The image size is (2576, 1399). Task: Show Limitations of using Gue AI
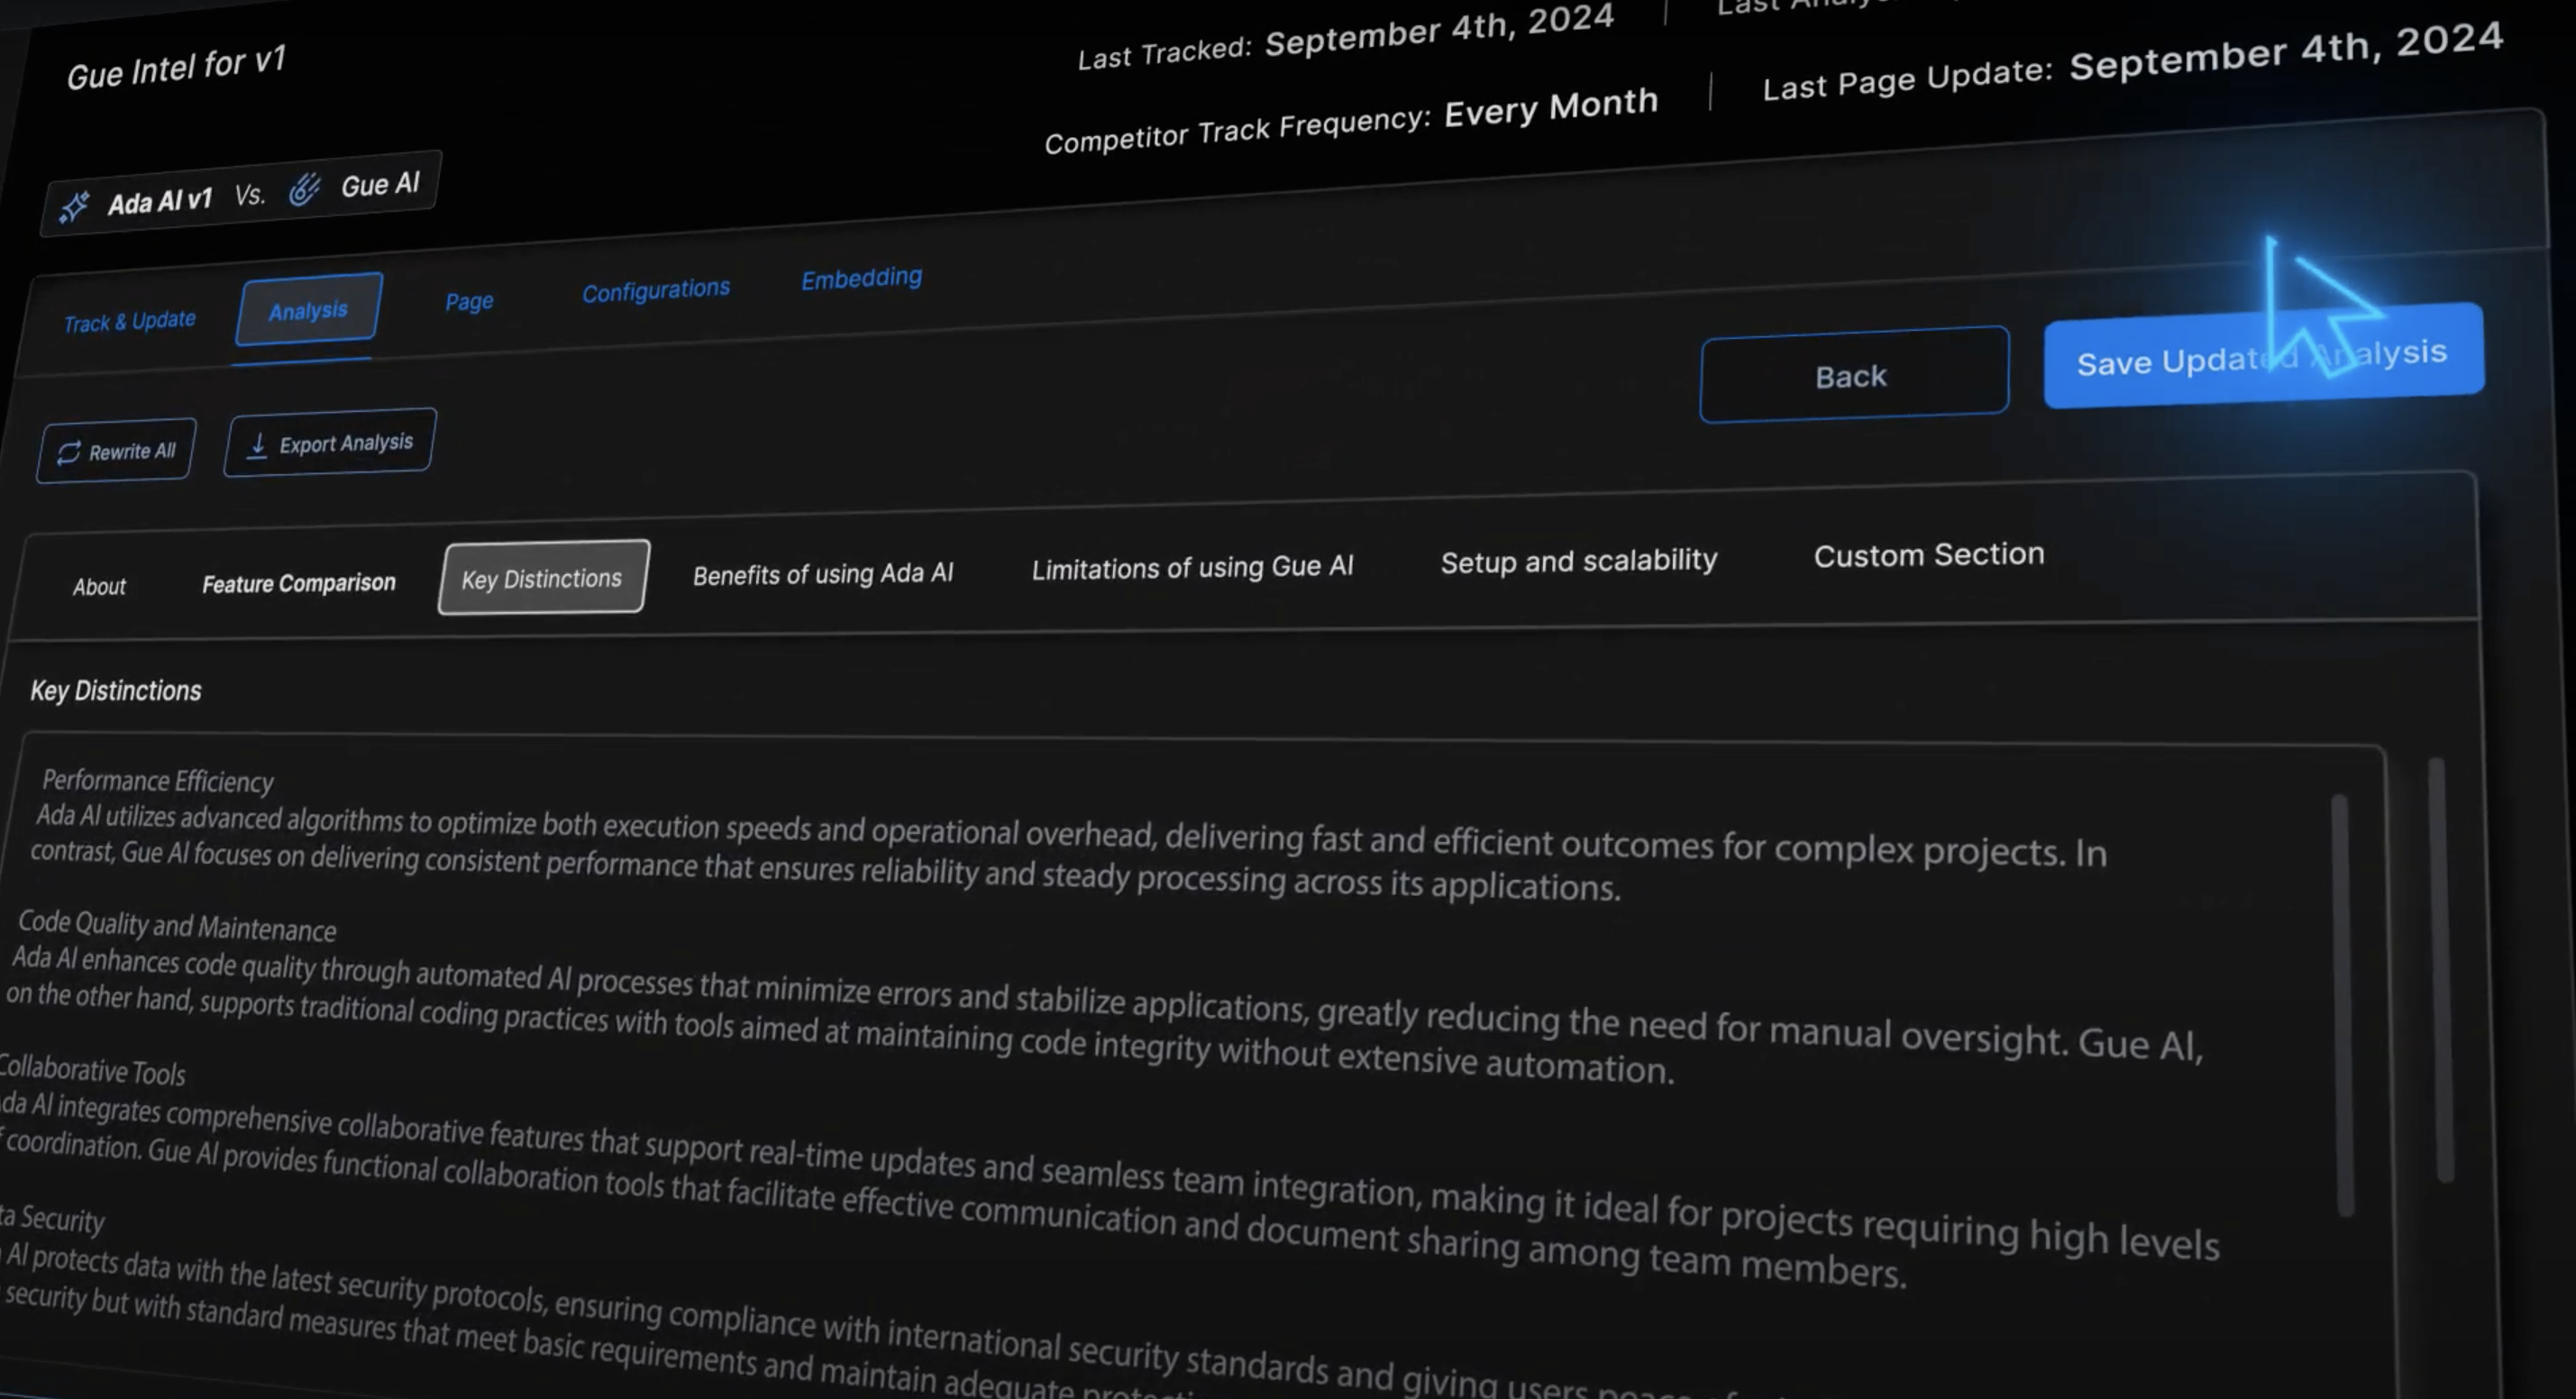point(1192,568)
